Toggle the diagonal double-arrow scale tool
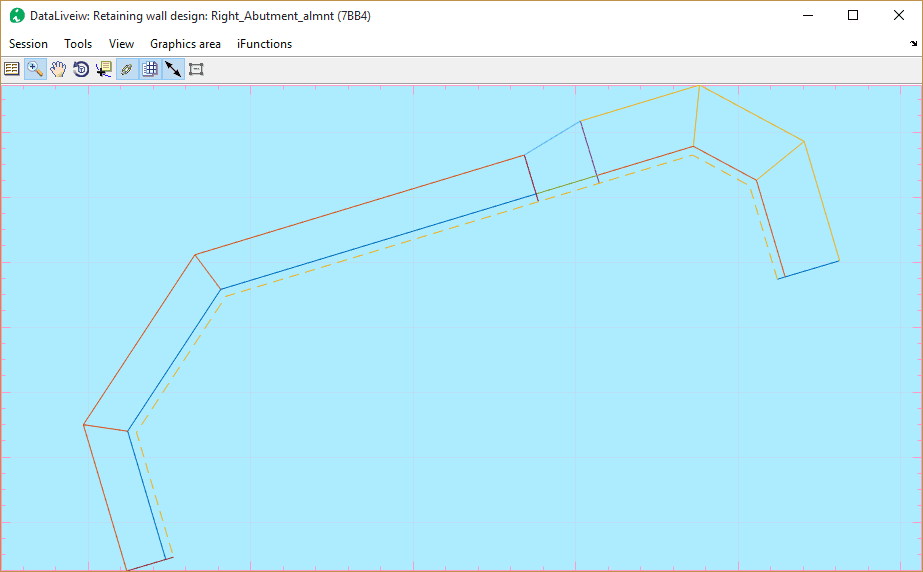Viewport: 923px width, 572px height. point(173,69)
